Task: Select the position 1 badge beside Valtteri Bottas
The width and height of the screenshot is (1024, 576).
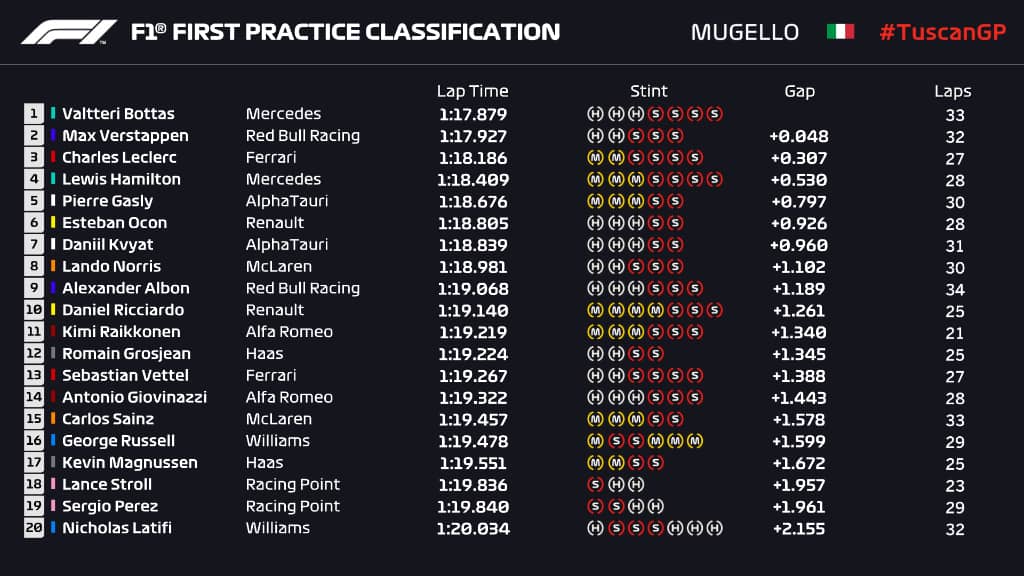Action: tap(34, 114)
